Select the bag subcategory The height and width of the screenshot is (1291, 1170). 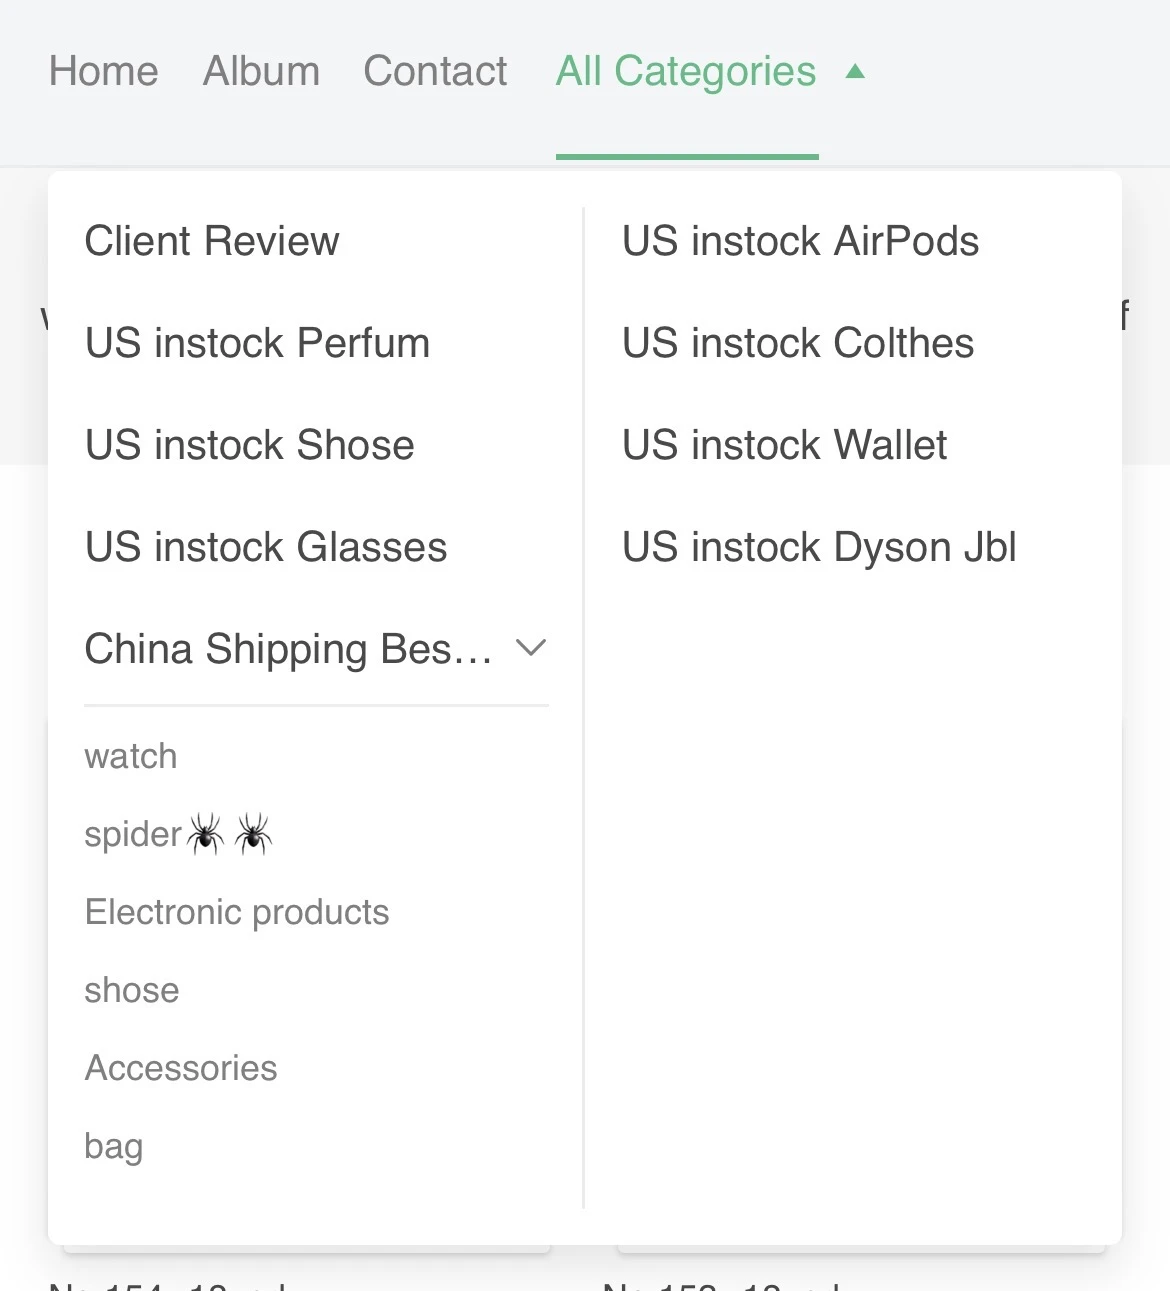tap(114, 1146)
